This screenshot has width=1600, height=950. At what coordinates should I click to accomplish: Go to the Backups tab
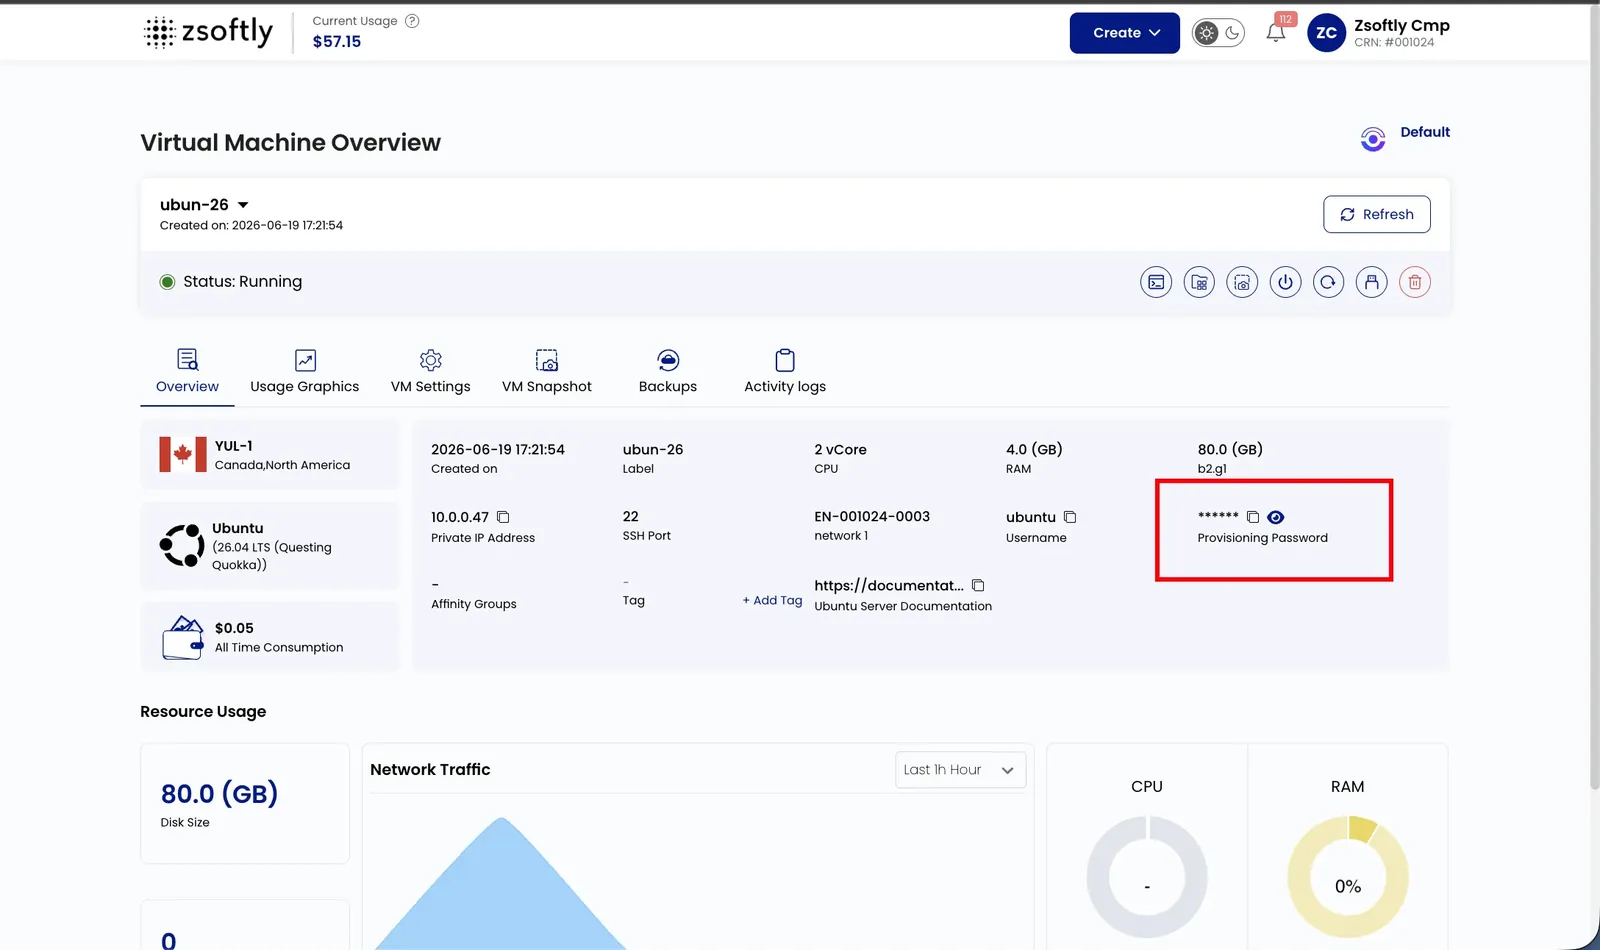pyautogui.click(x=668, y=372)
